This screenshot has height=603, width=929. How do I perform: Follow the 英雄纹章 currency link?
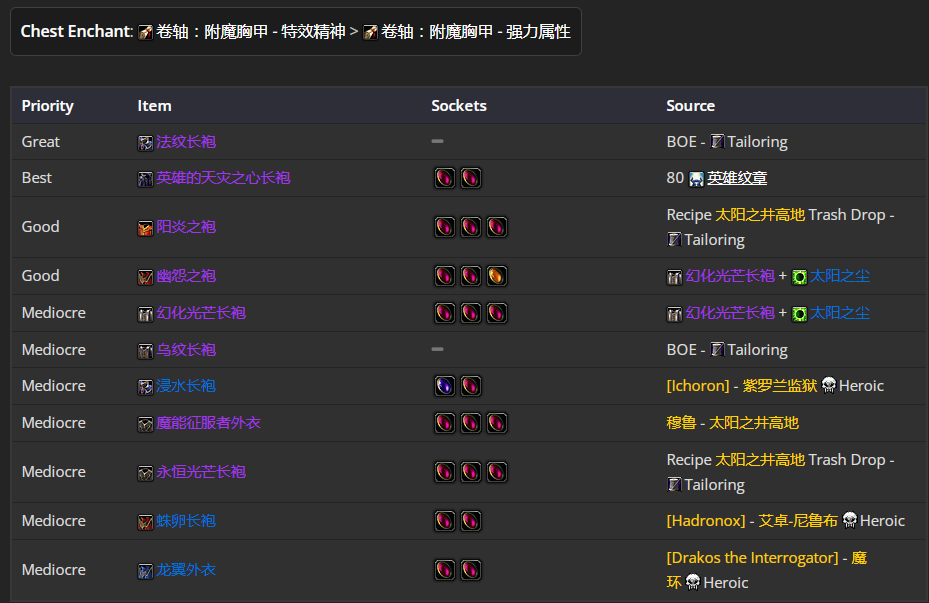(737, 178)
